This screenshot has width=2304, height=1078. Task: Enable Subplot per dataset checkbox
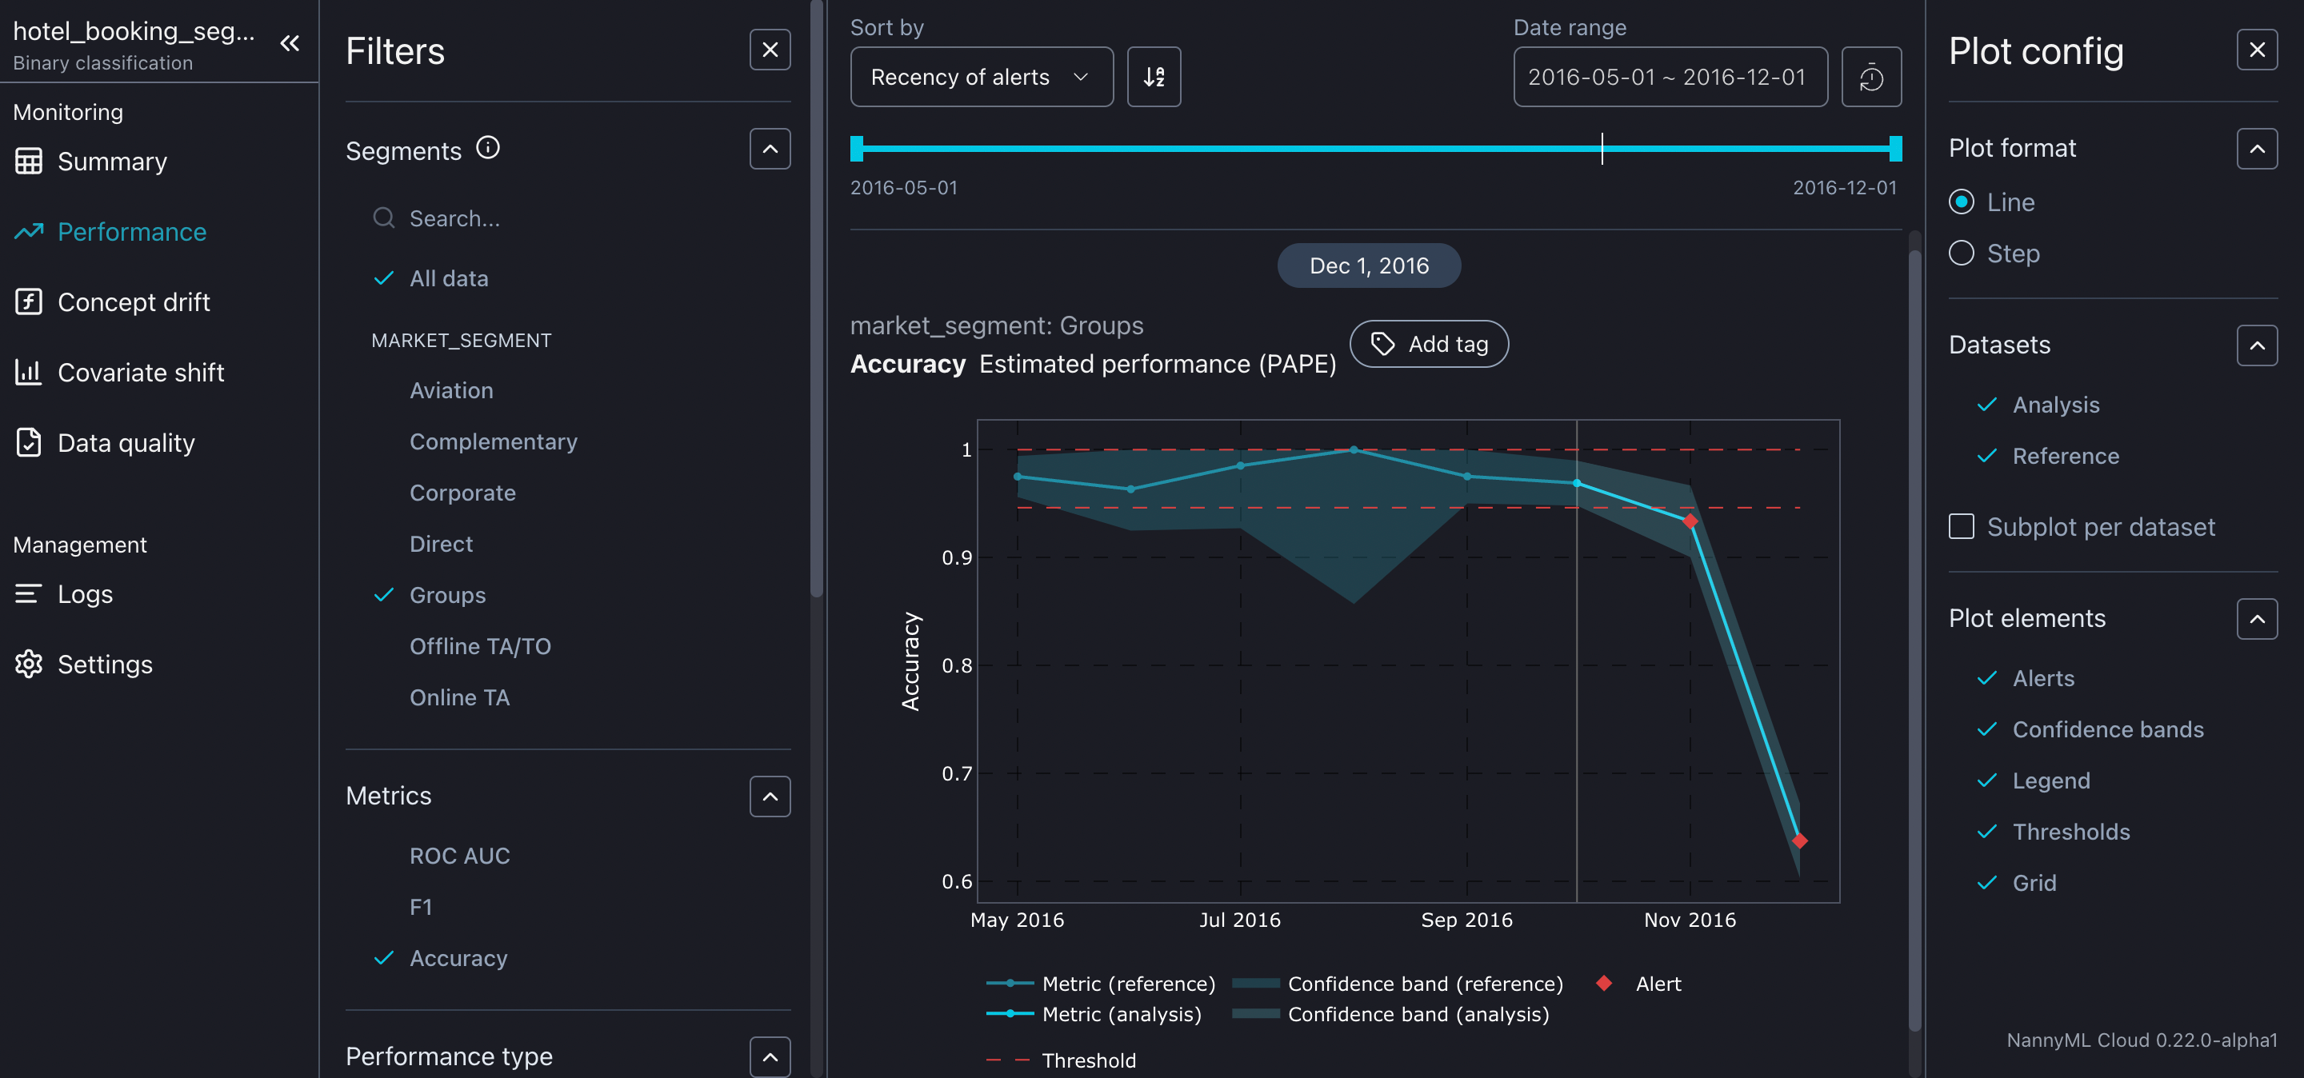(x=1961, y=527)
